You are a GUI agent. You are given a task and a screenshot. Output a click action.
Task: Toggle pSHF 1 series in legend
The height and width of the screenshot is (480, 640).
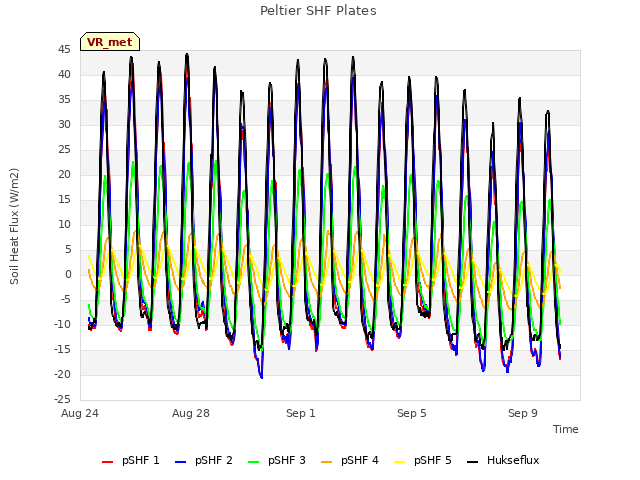tap(131, 460)
